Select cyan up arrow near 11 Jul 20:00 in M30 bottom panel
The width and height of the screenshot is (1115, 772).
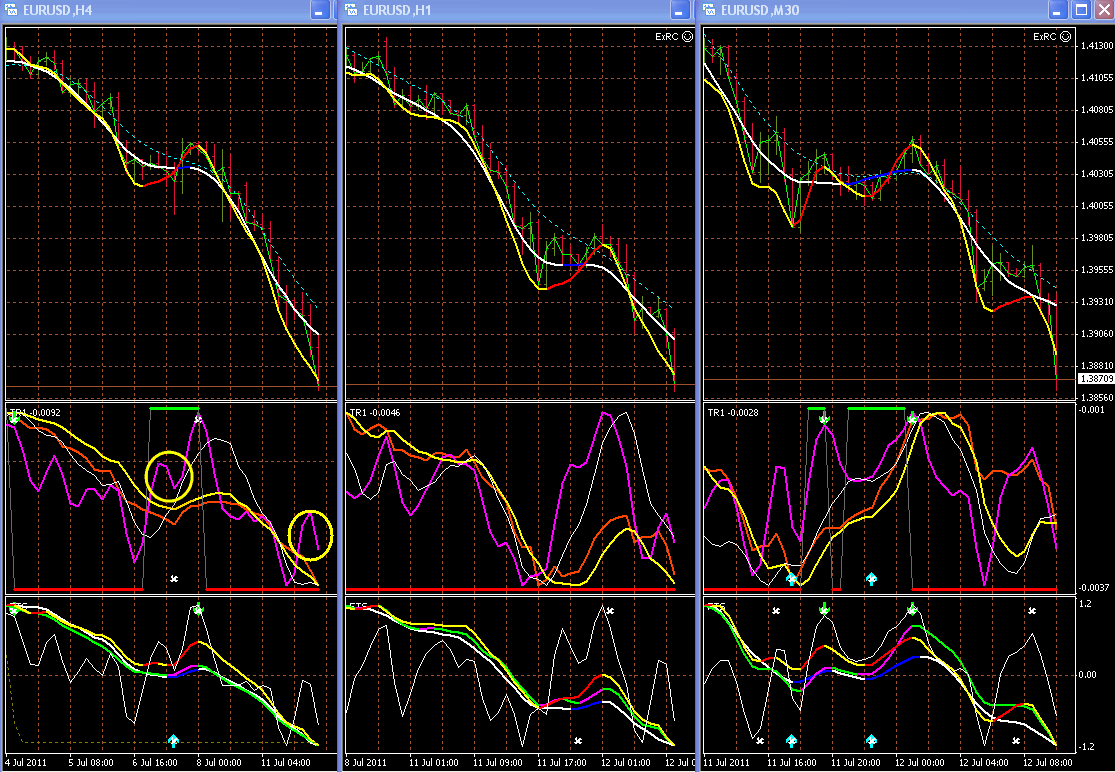pyautogui.click(x=871, y=741)
